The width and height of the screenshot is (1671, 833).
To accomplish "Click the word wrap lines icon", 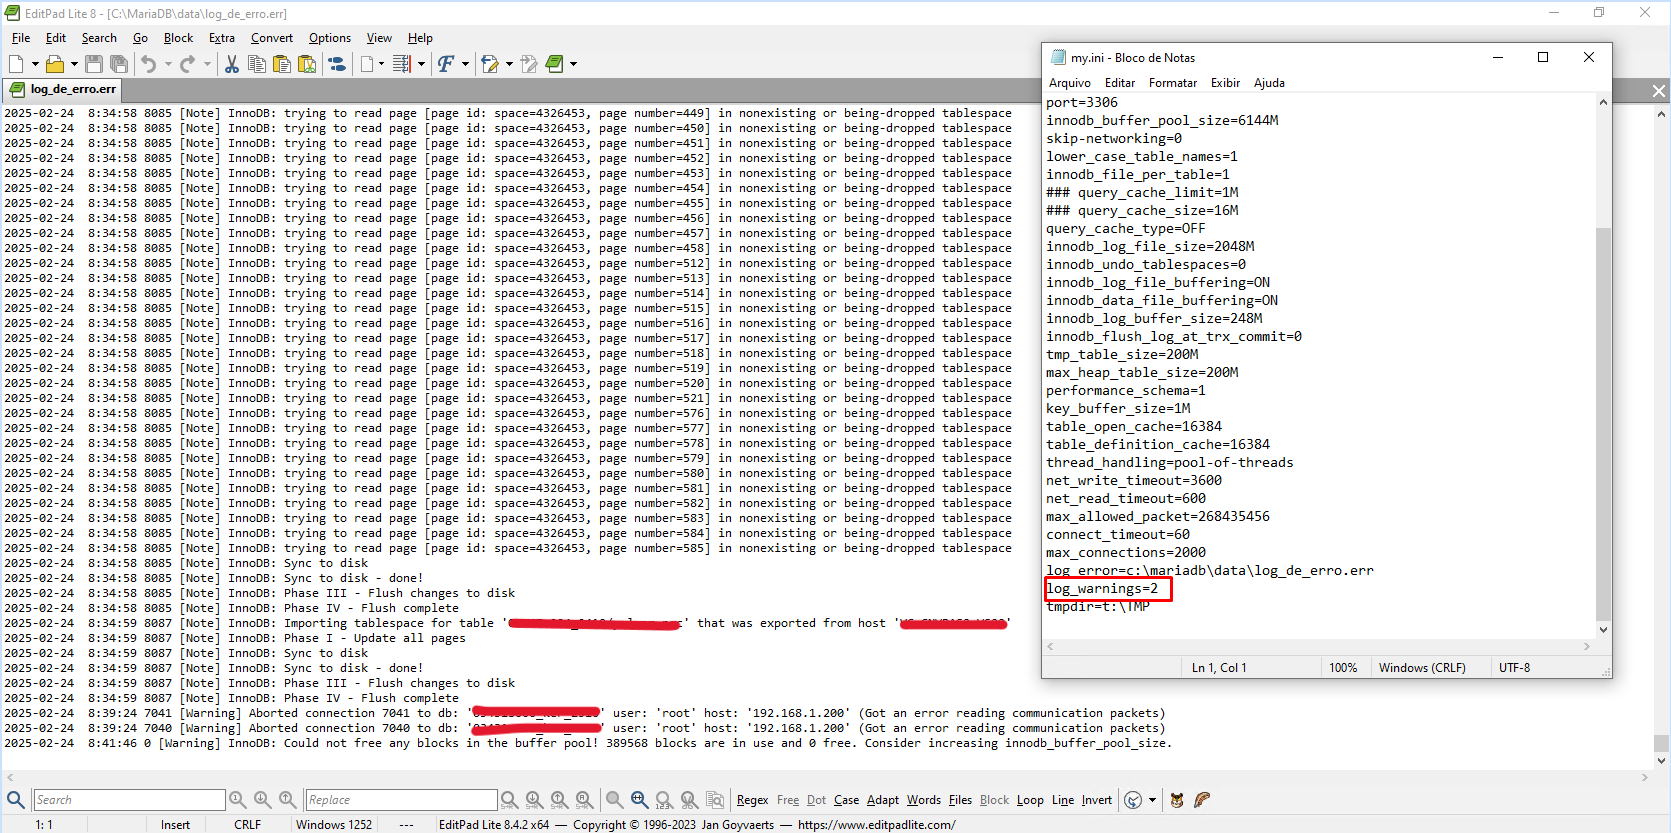I will click(402, 64).
